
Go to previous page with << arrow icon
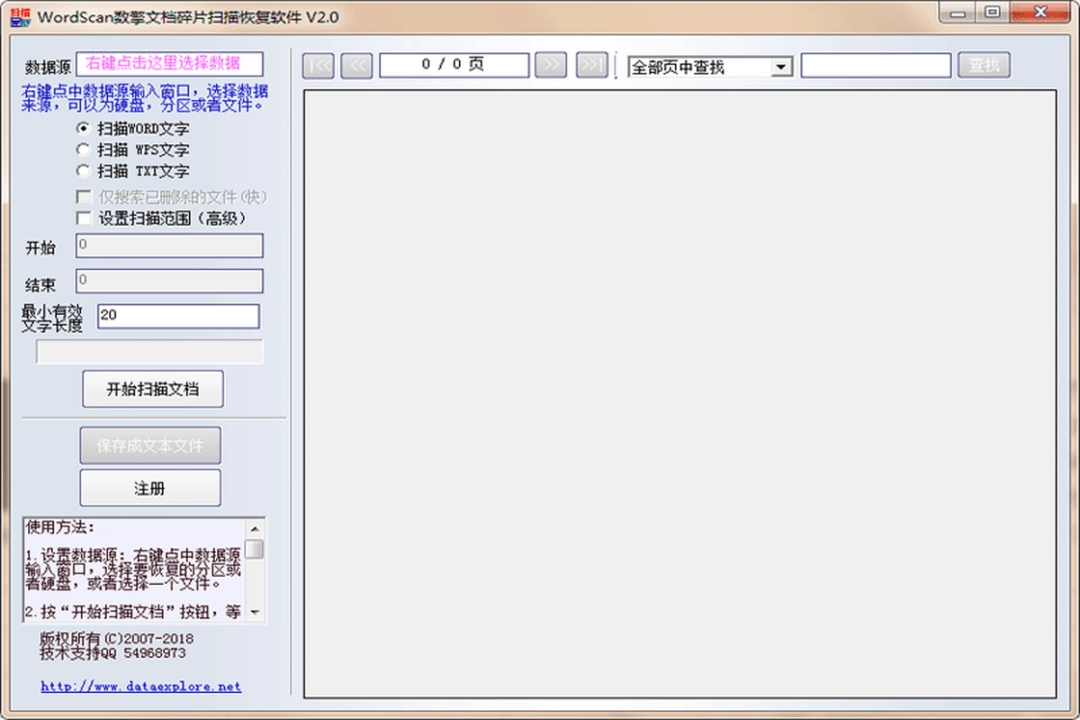coord(357,64)
